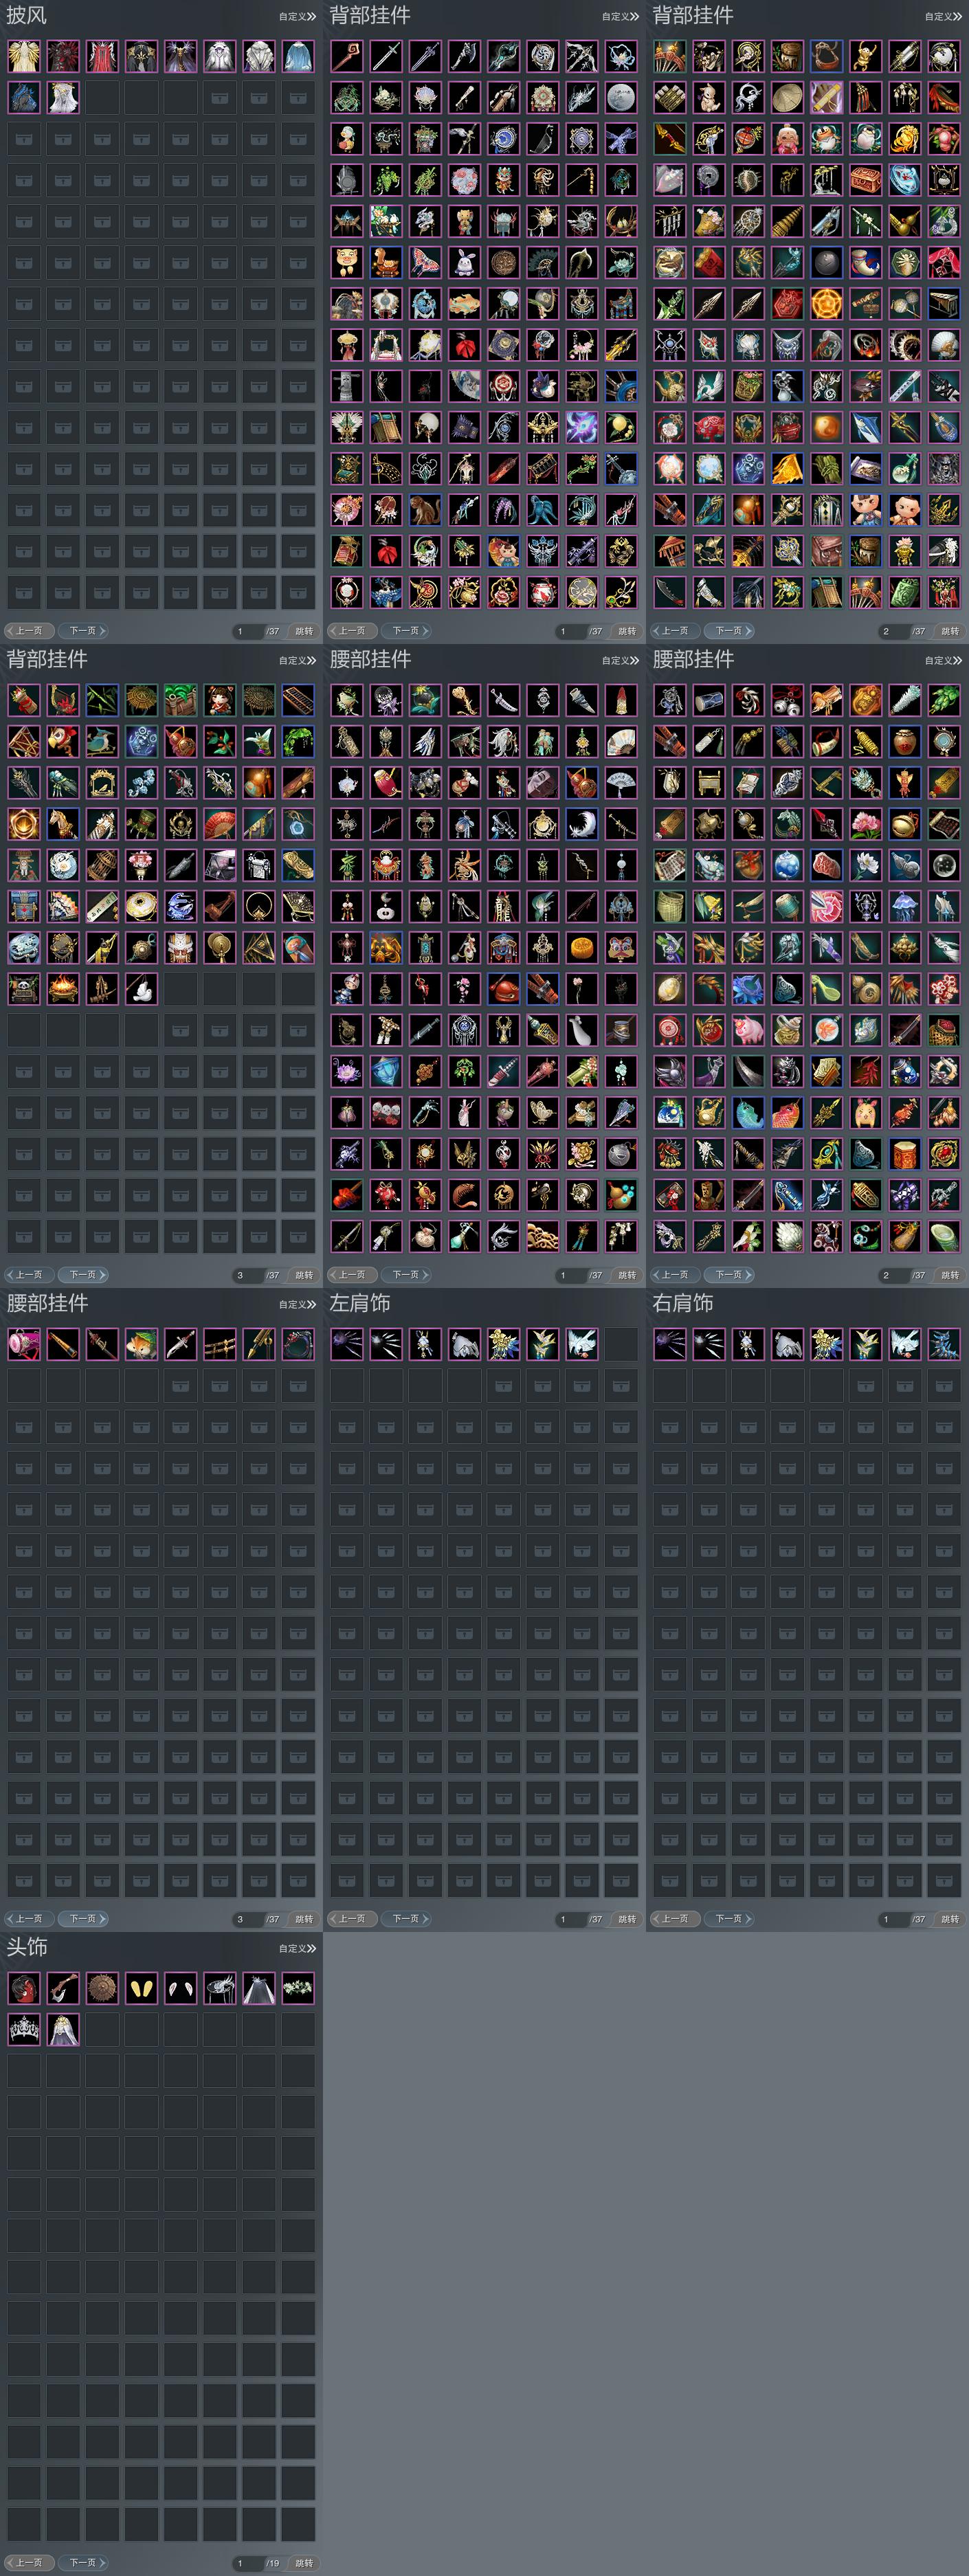Pick the bright red cape in 披风 panel
The width and height of the screenshot is (969, 2576).
[x=102, y=56]
